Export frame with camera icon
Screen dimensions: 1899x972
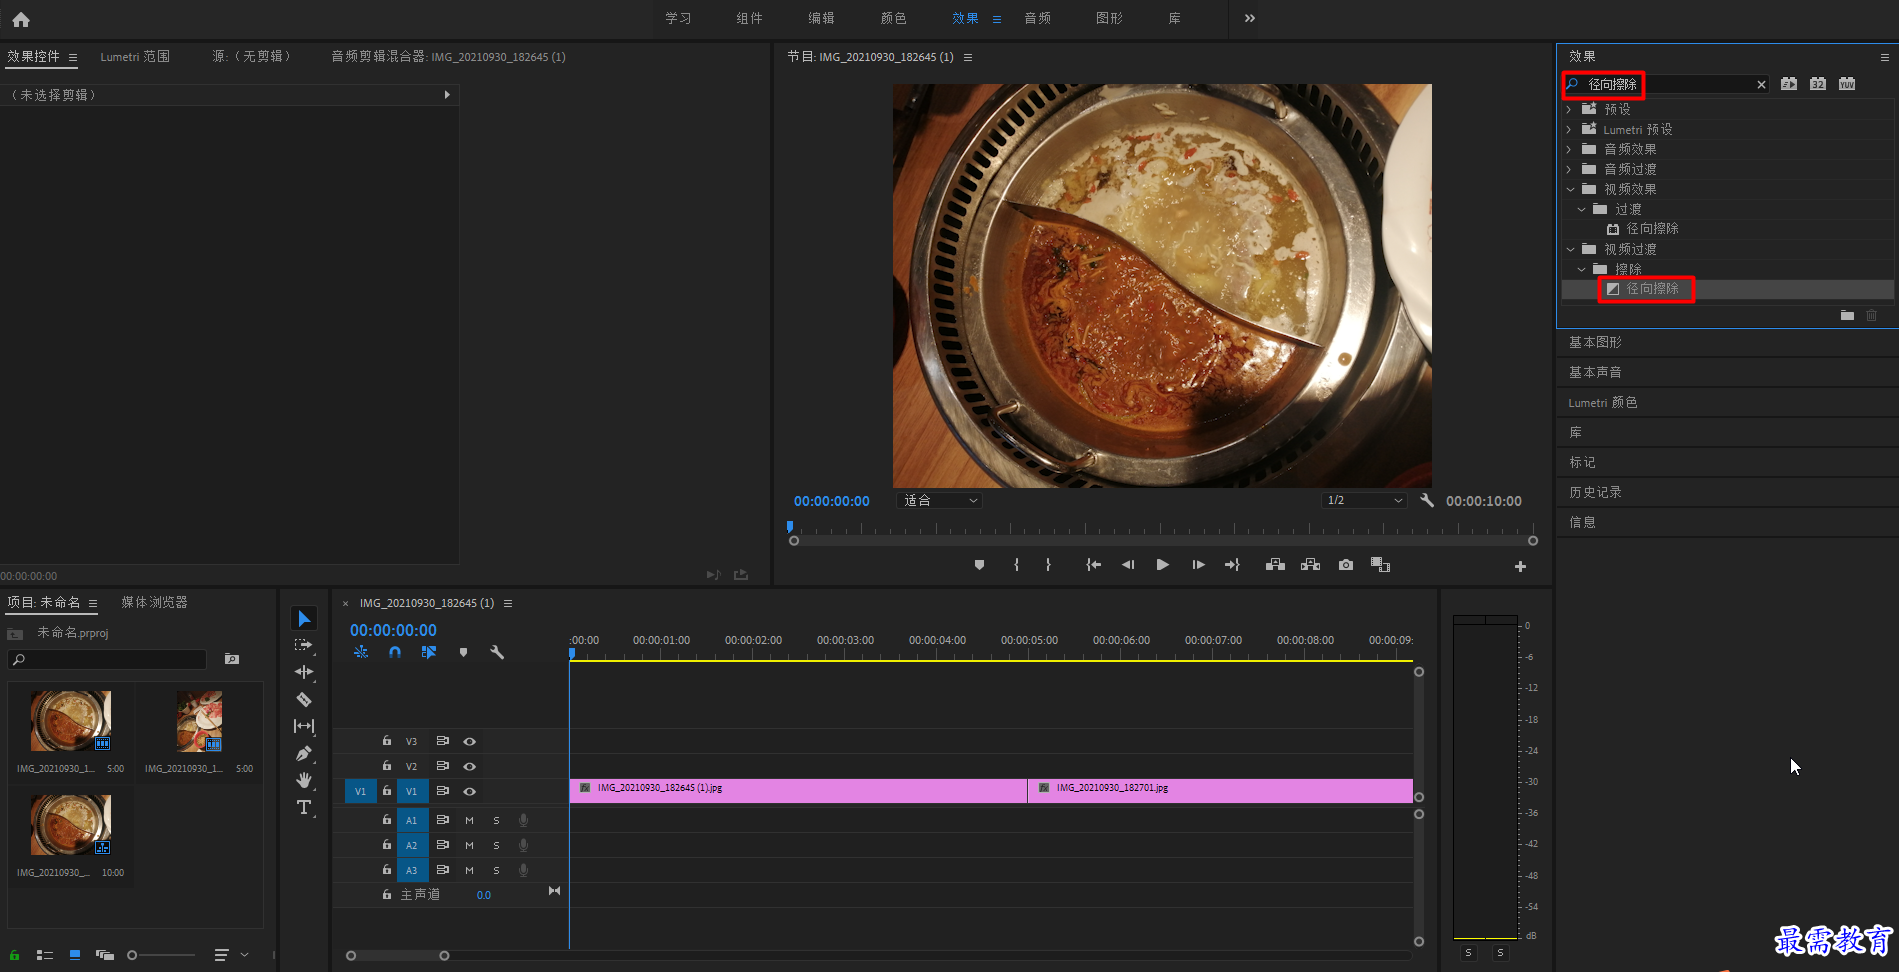(x=1346, y=565)
